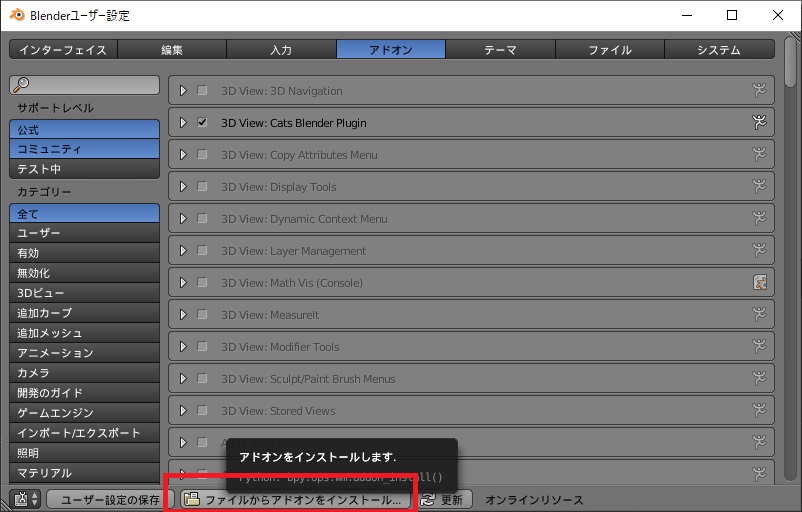
Task: Click official support icon on Math Vis row
Action: pyautogui.click(x=760, y=282)
